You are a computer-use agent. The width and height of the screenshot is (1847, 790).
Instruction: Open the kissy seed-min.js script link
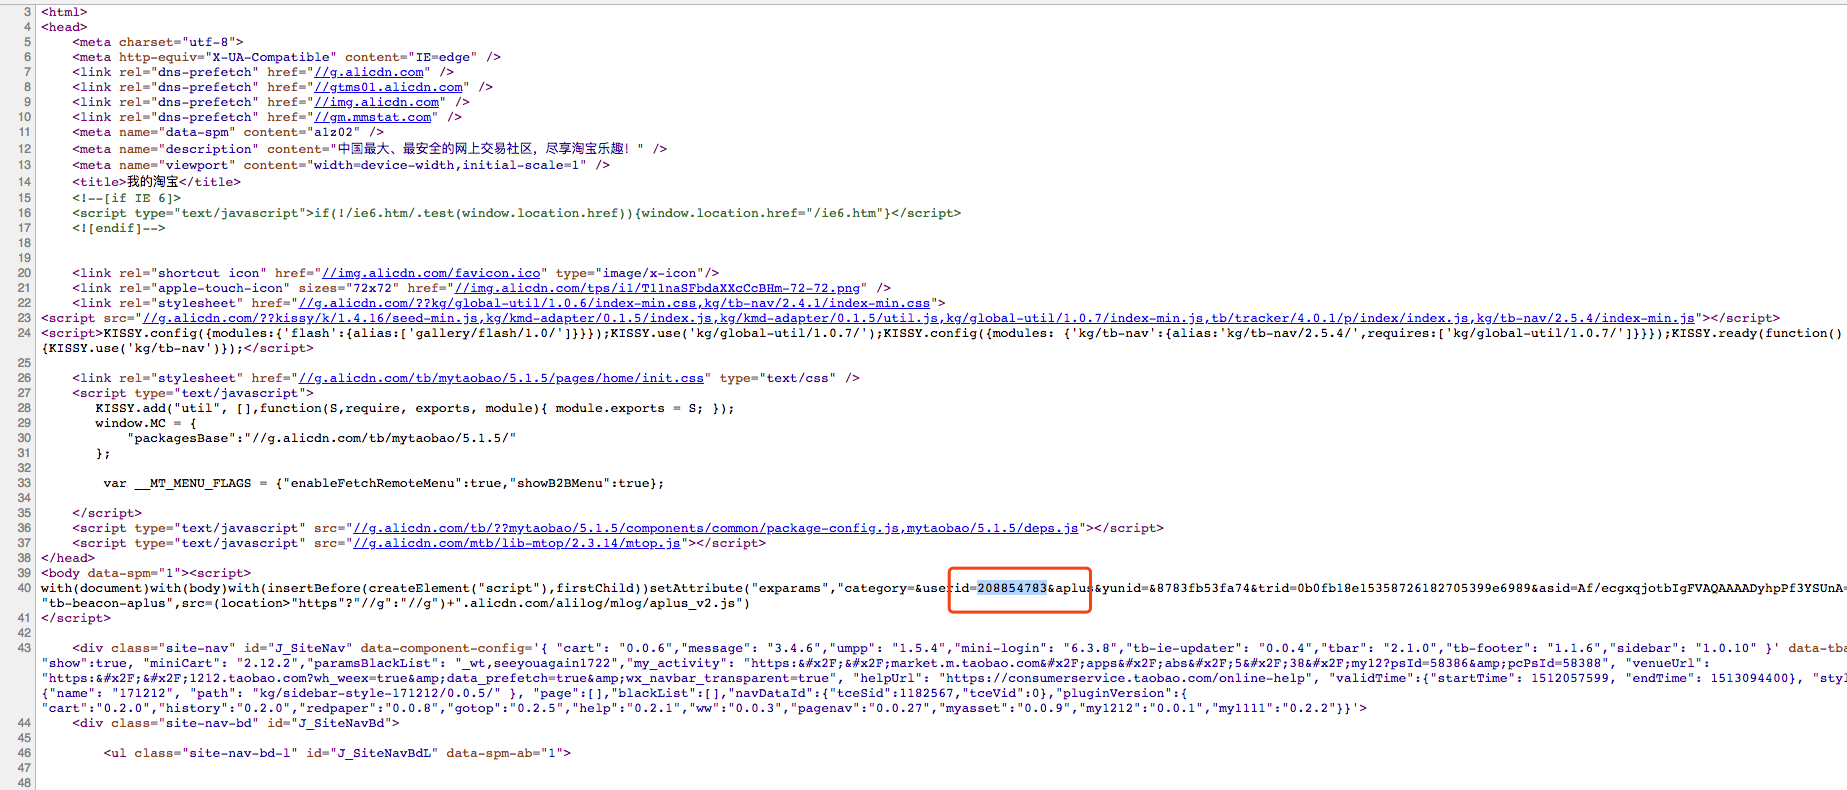coord(918,318)
